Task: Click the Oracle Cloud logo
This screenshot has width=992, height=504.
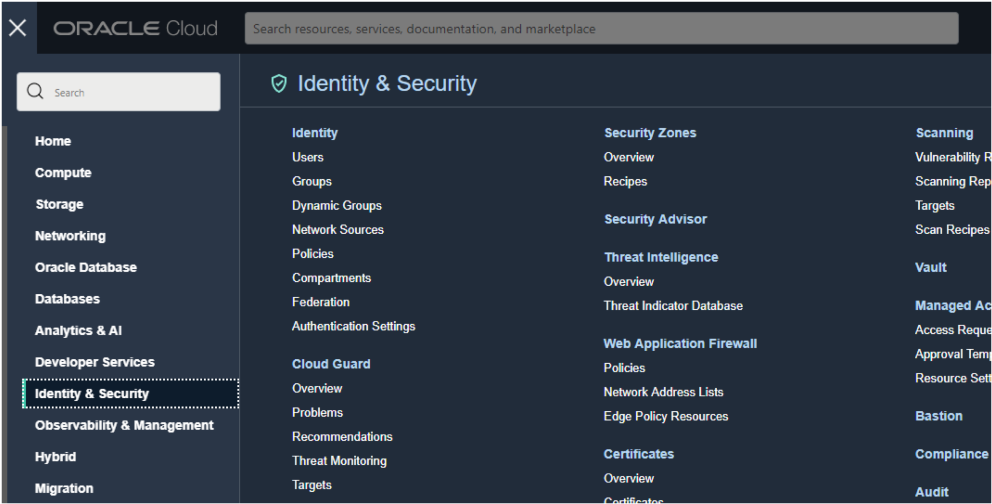Action: (x=135, y=28)
